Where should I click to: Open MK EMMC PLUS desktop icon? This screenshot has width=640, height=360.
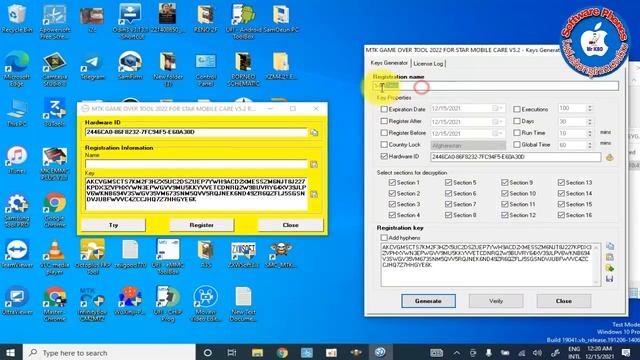point(55,163)
